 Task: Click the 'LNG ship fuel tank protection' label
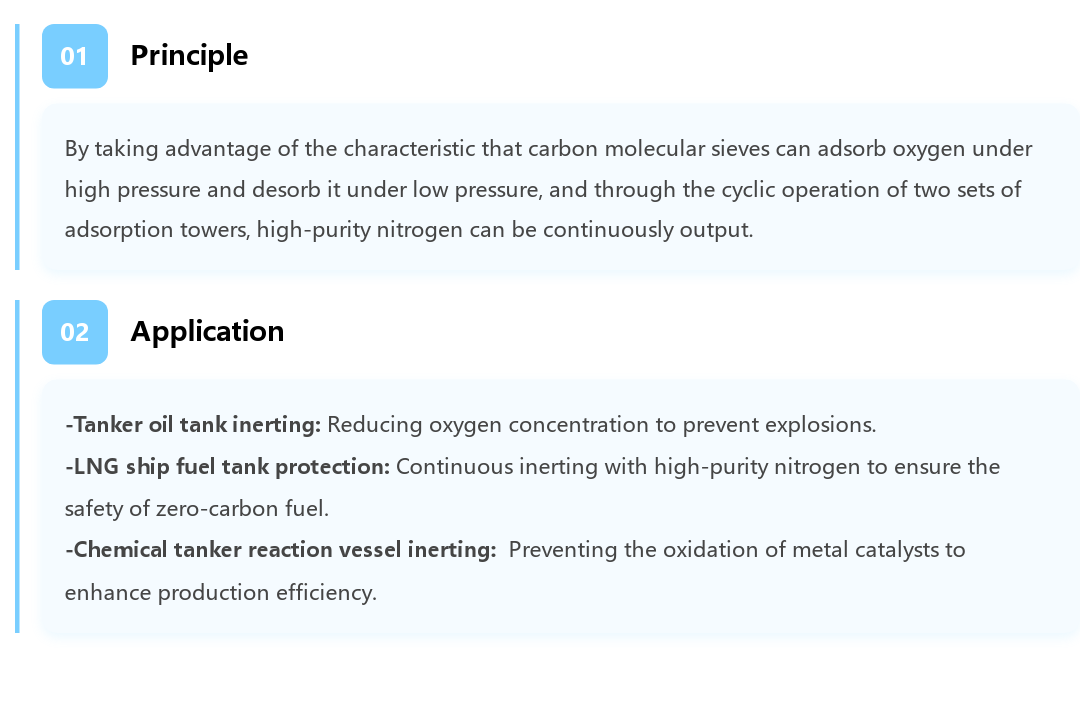click(x=227, y=467)
